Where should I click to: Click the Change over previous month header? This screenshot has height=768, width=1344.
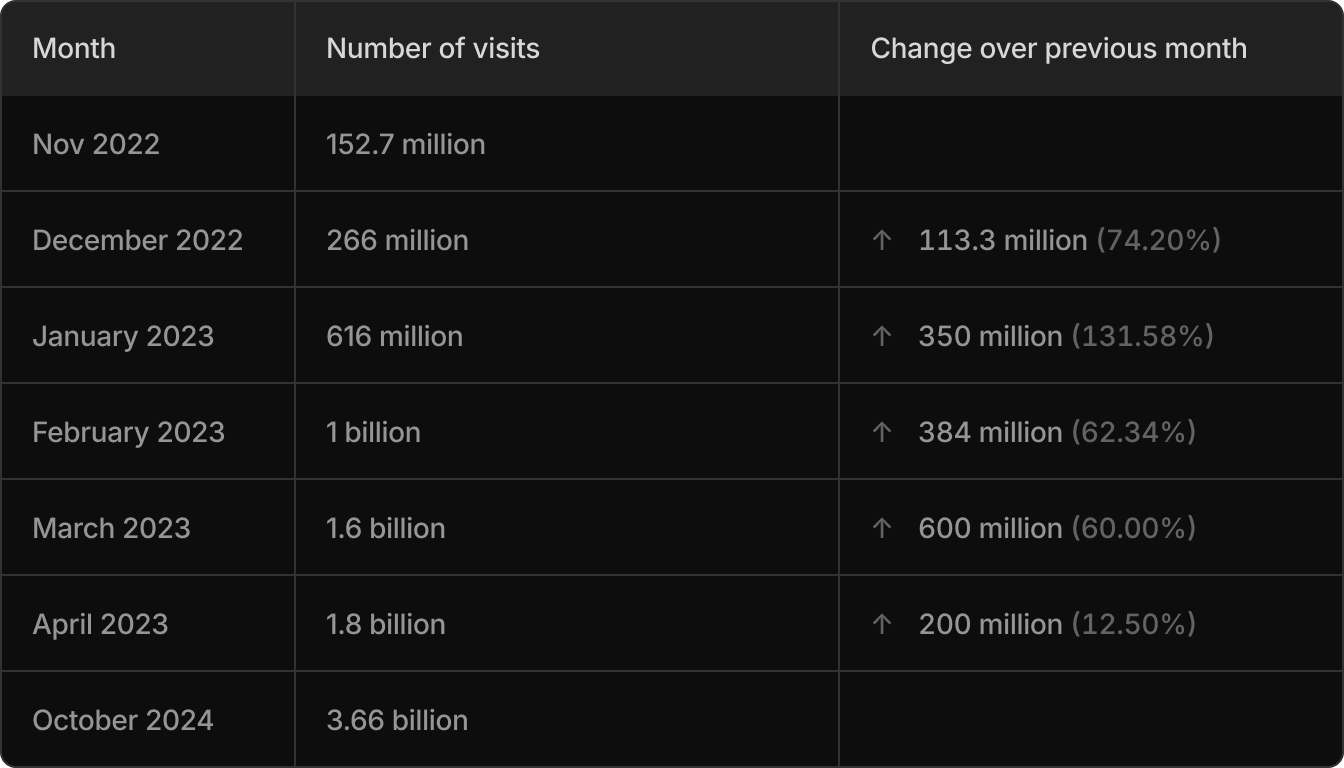(1059, 48)
